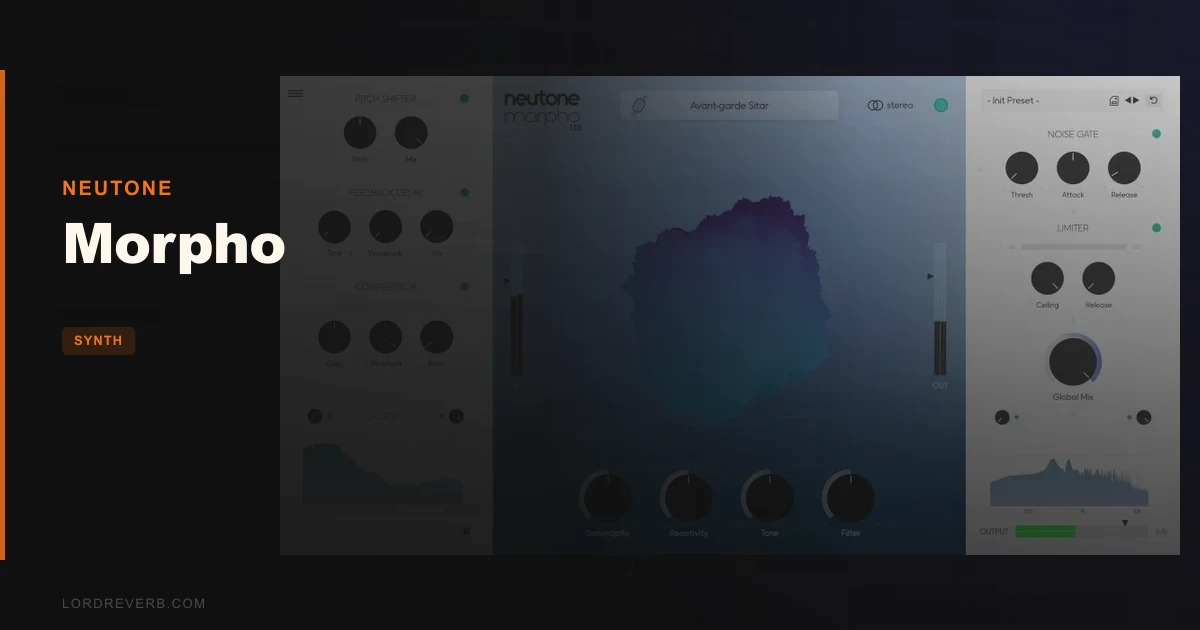The width and height of the screenshot is (1200, 630).
Task: Click the small left knob below Global Mix
Action: point(1002,417)
